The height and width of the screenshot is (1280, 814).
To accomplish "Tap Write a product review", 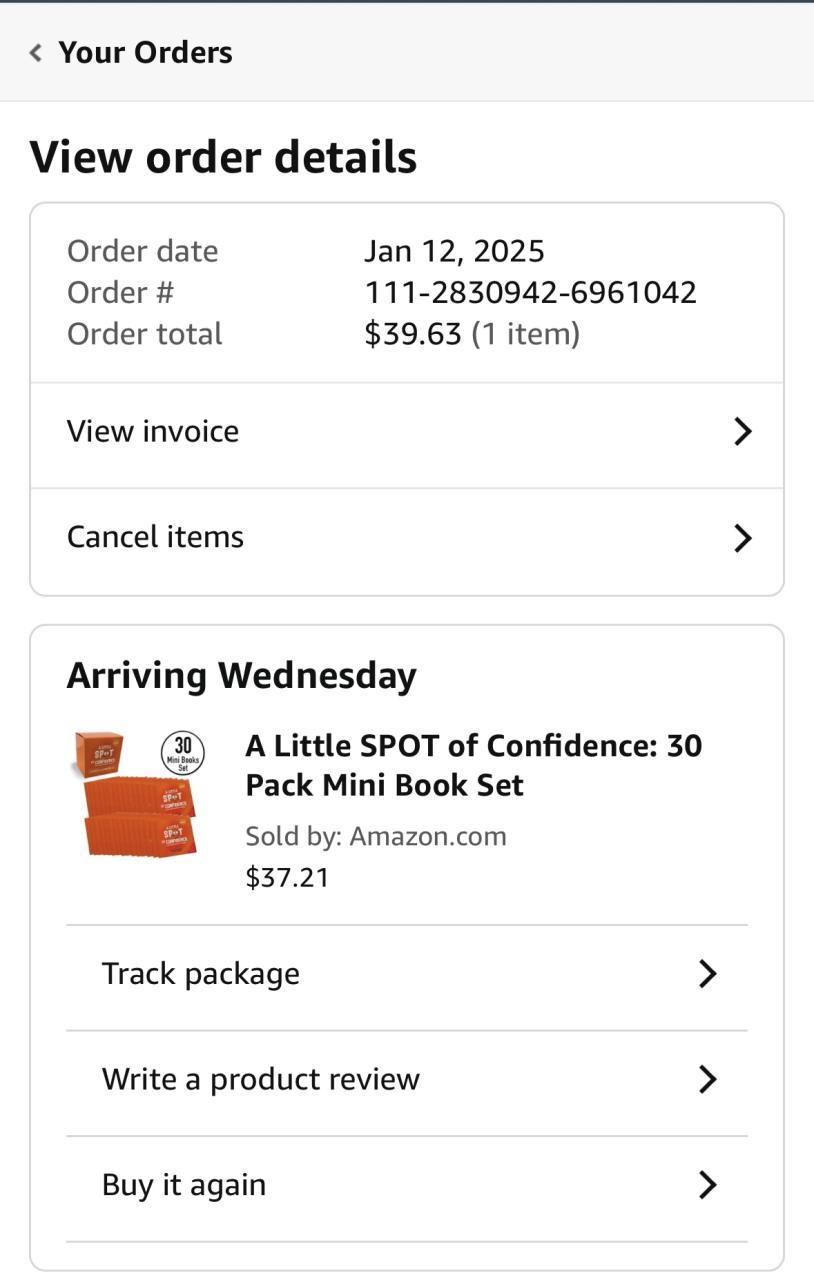I will point(260,1080).
